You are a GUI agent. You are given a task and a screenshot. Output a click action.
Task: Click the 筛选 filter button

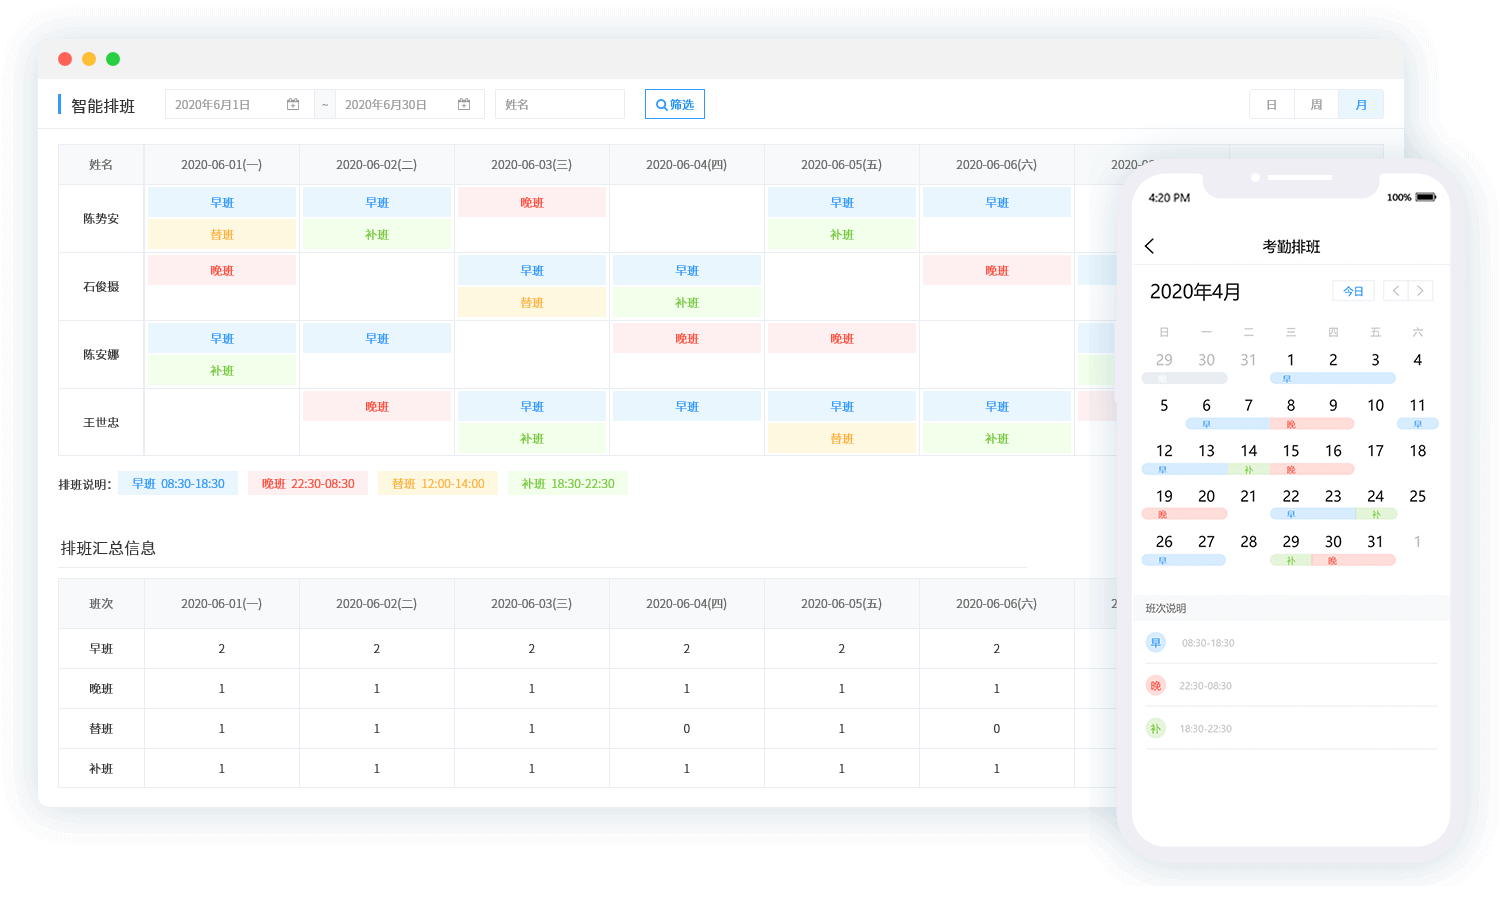pos(675,104)
